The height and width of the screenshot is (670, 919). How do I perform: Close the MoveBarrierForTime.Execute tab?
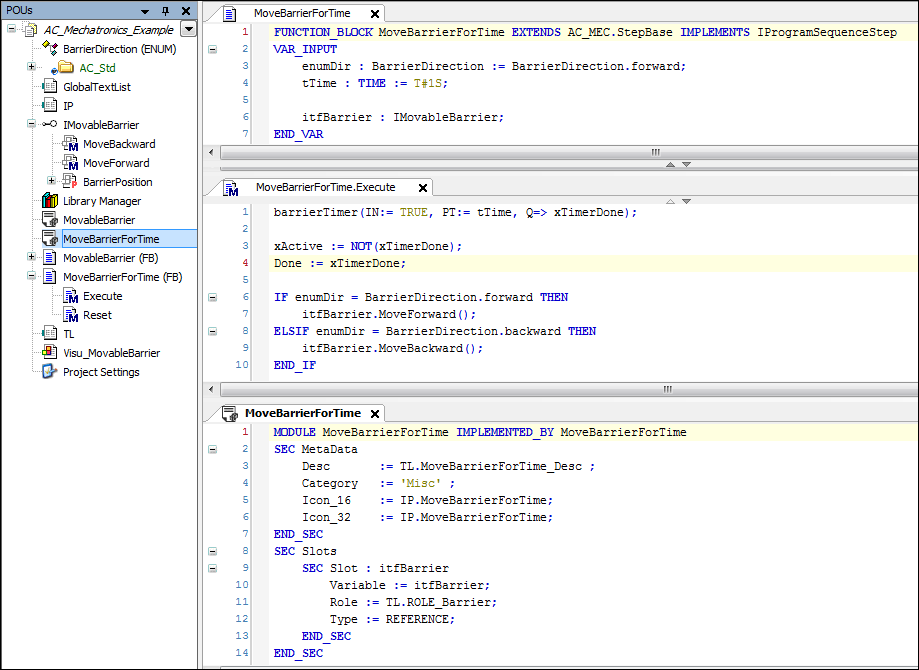(x=423, y=187)
